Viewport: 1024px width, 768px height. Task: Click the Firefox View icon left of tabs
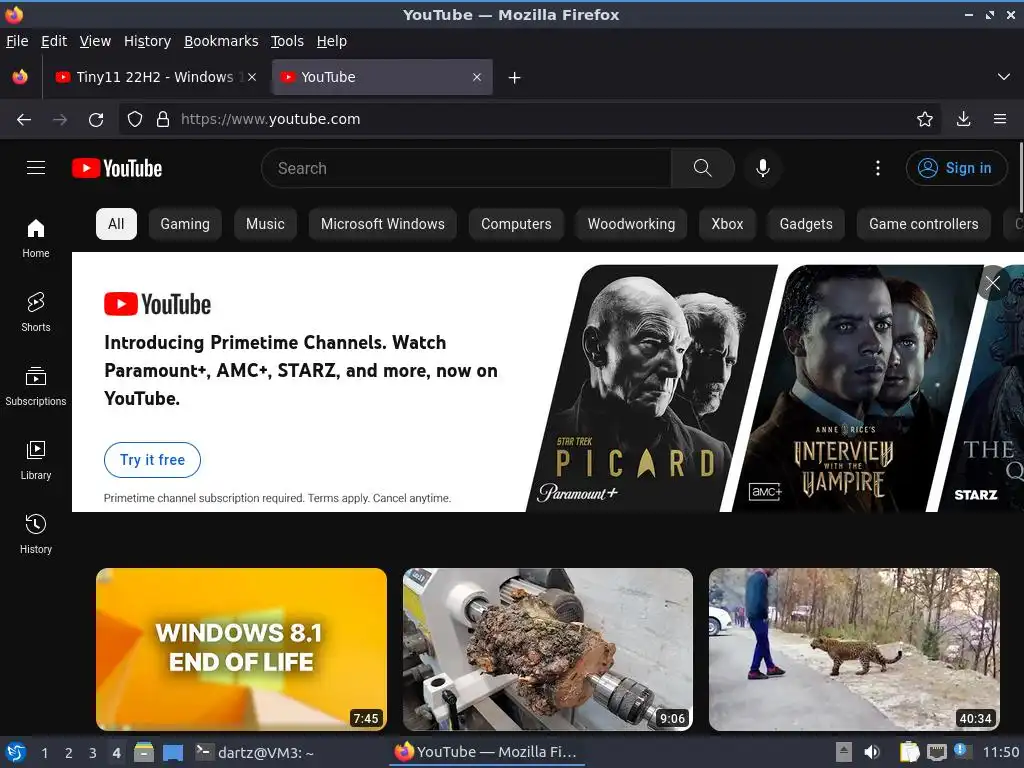[x=20, y=77]
